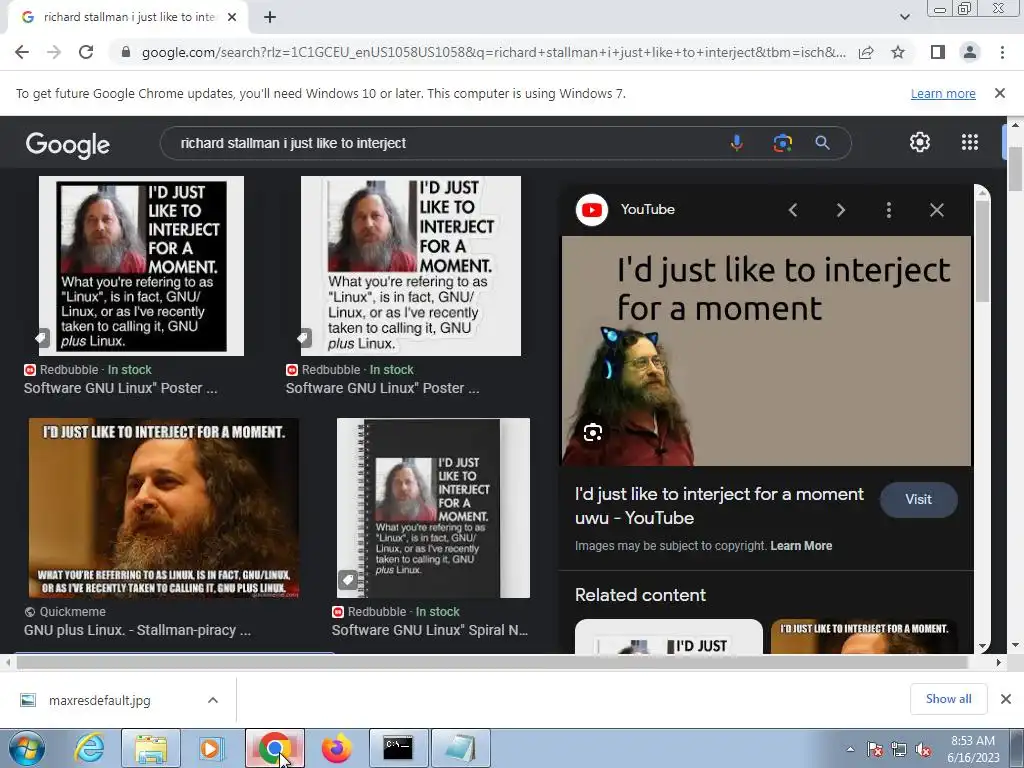Screen dimensions: 1024x768
Task: Click the YouTube source logo in preview
Action: [592, 210]
